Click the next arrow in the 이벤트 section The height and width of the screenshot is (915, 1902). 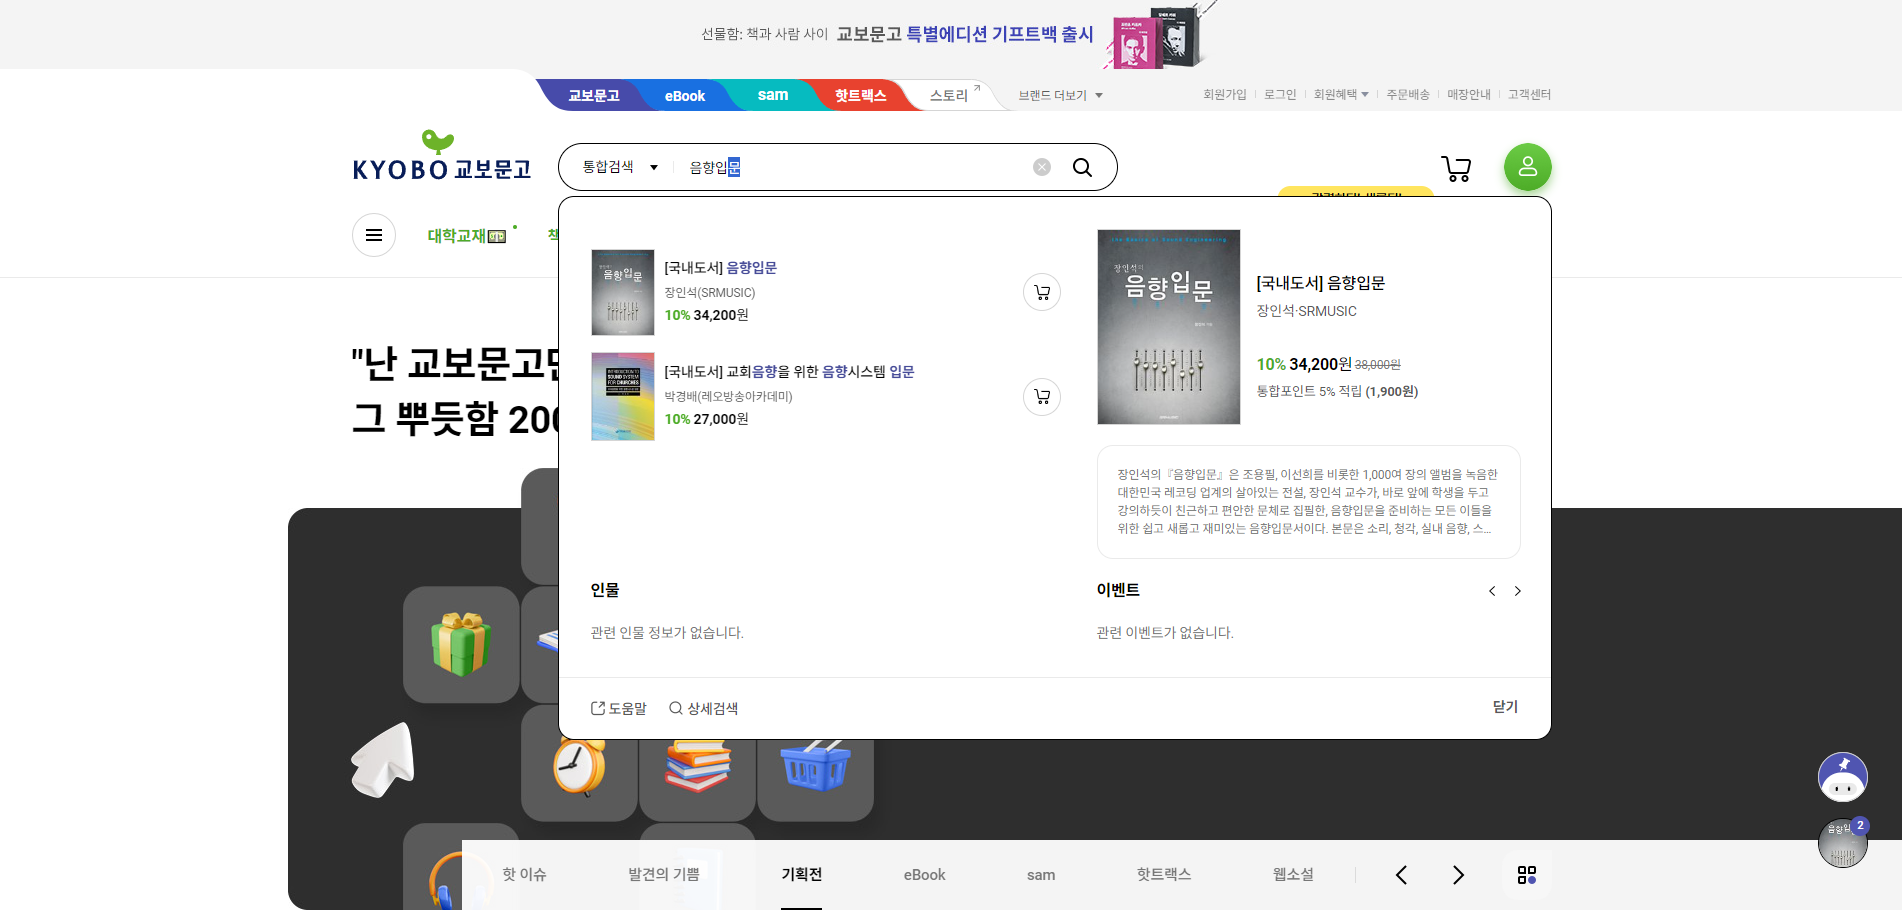coord(1518,591)
